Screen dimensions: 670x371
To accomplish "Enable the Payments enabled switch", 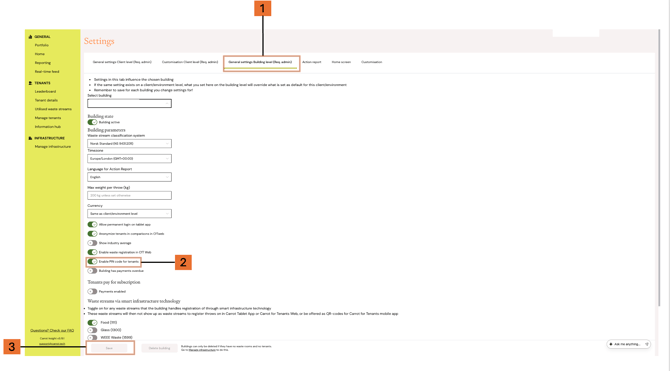I will click(x=92, y=292).
